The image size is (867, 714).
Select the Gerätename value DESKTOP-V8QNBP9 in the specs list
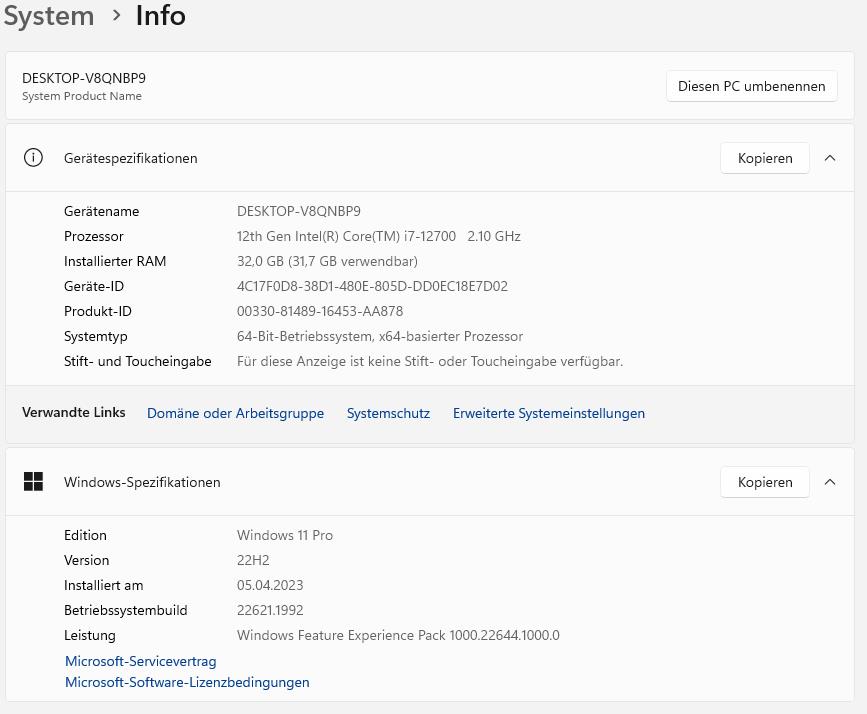pos(299,211)
